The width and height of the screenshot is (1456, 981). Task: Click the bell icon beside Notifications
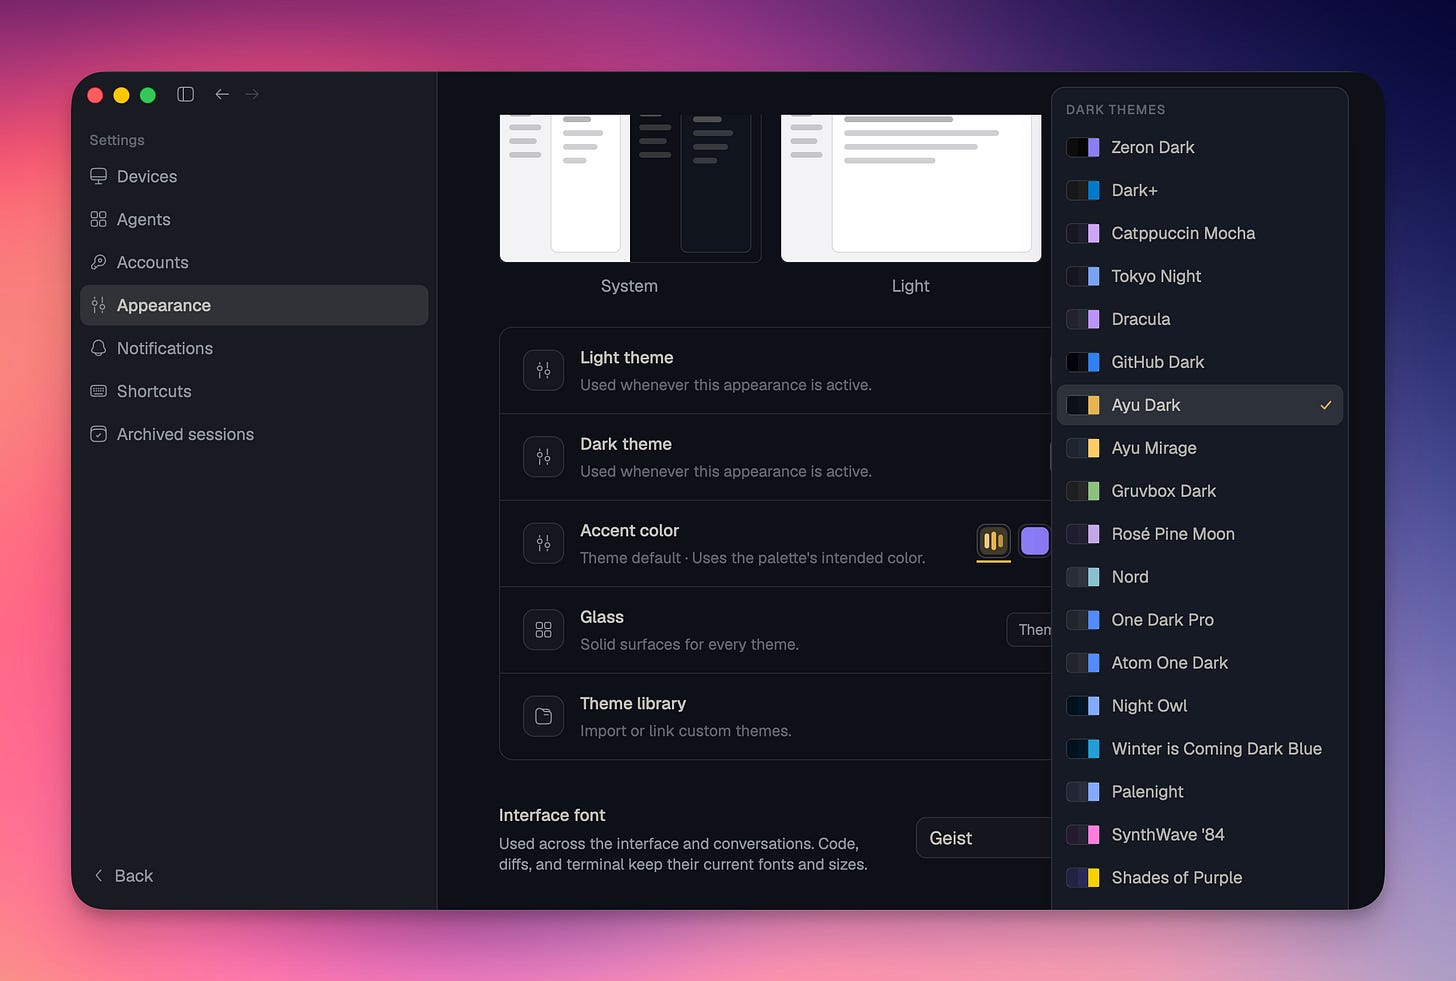click(98, 348)
